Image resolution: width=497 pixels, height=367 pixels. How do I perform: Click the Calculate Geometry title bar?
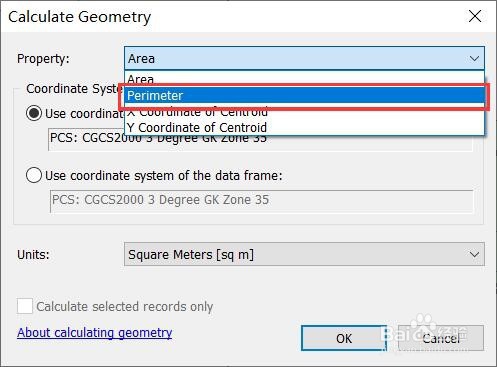tap(233, 16)
